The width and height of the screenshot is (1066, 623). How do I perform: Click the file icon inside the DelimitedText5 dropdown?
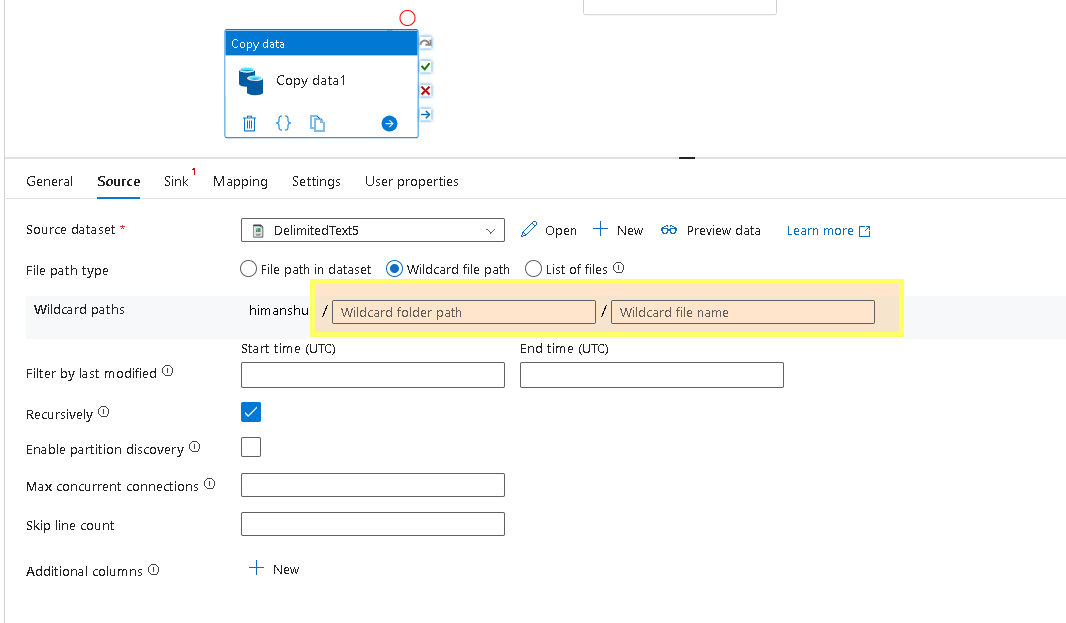(x=258, y=231)
